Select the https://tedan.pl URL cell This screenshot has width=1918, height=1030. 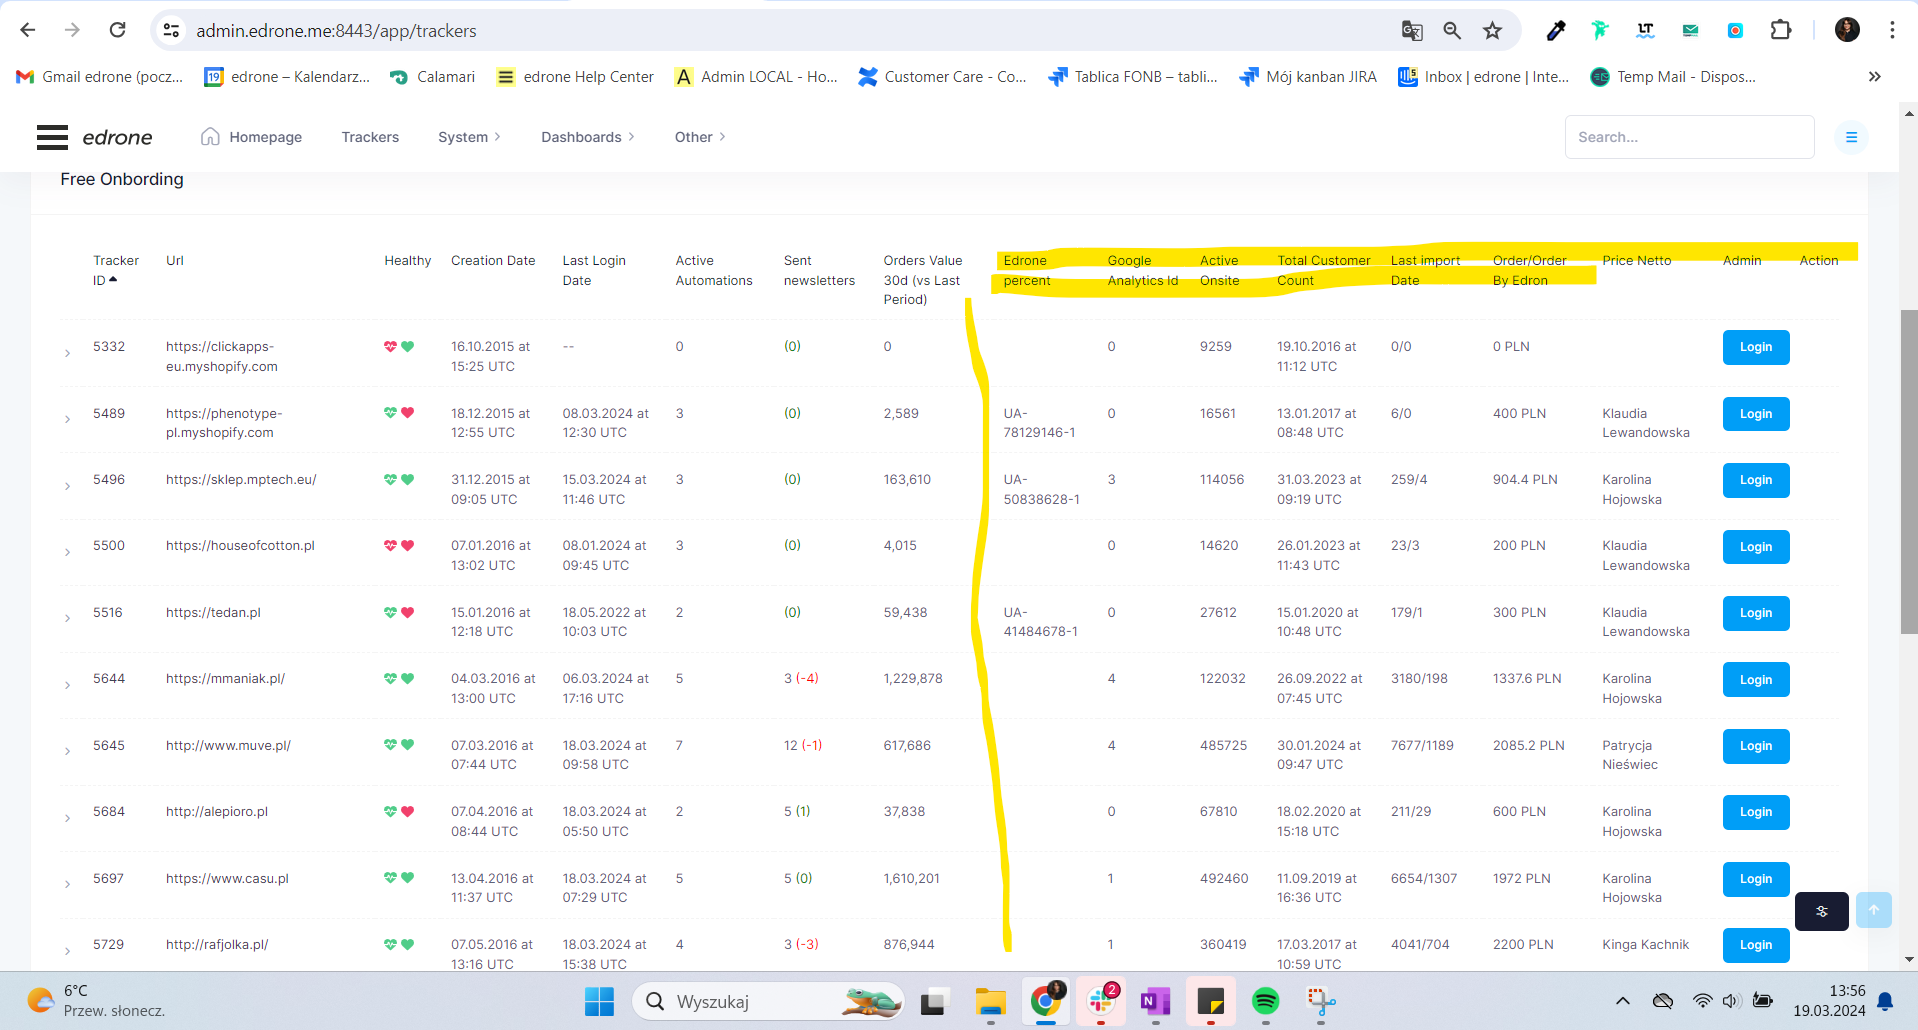click(213, 612)
